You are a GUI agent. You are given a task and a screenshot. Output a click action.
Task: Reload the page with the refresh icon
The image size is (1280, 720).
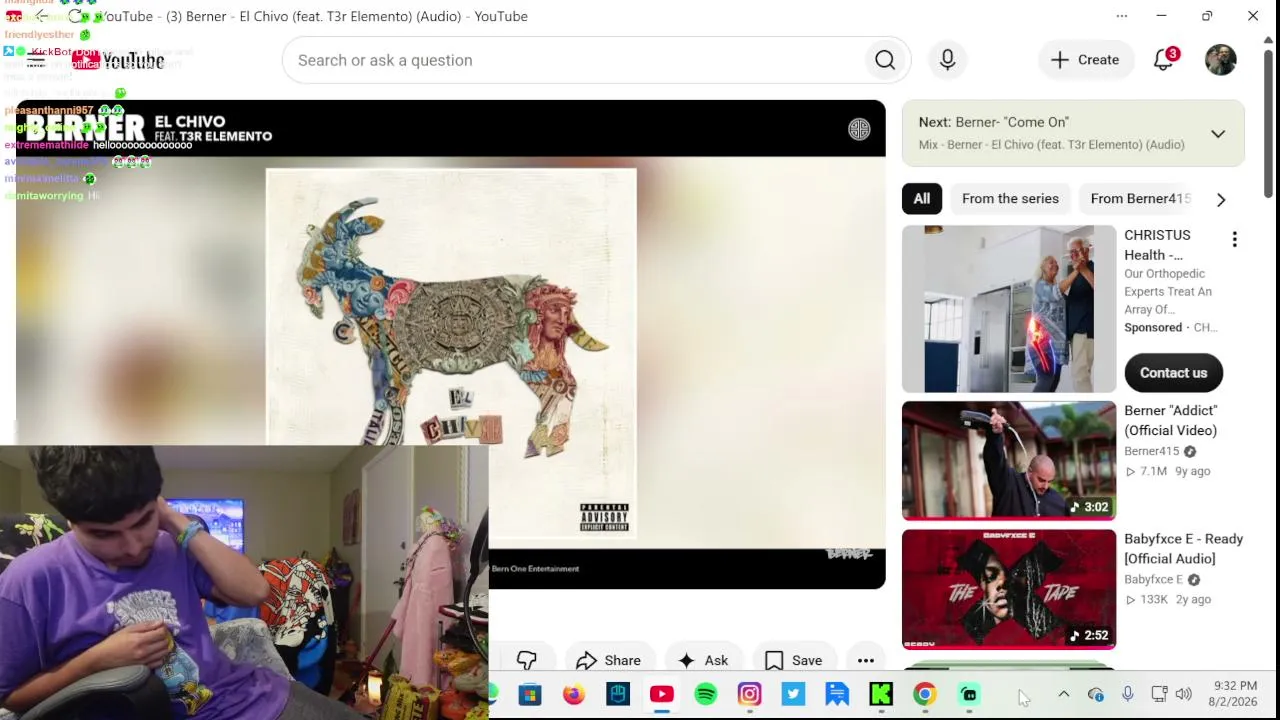coord(75,16)
